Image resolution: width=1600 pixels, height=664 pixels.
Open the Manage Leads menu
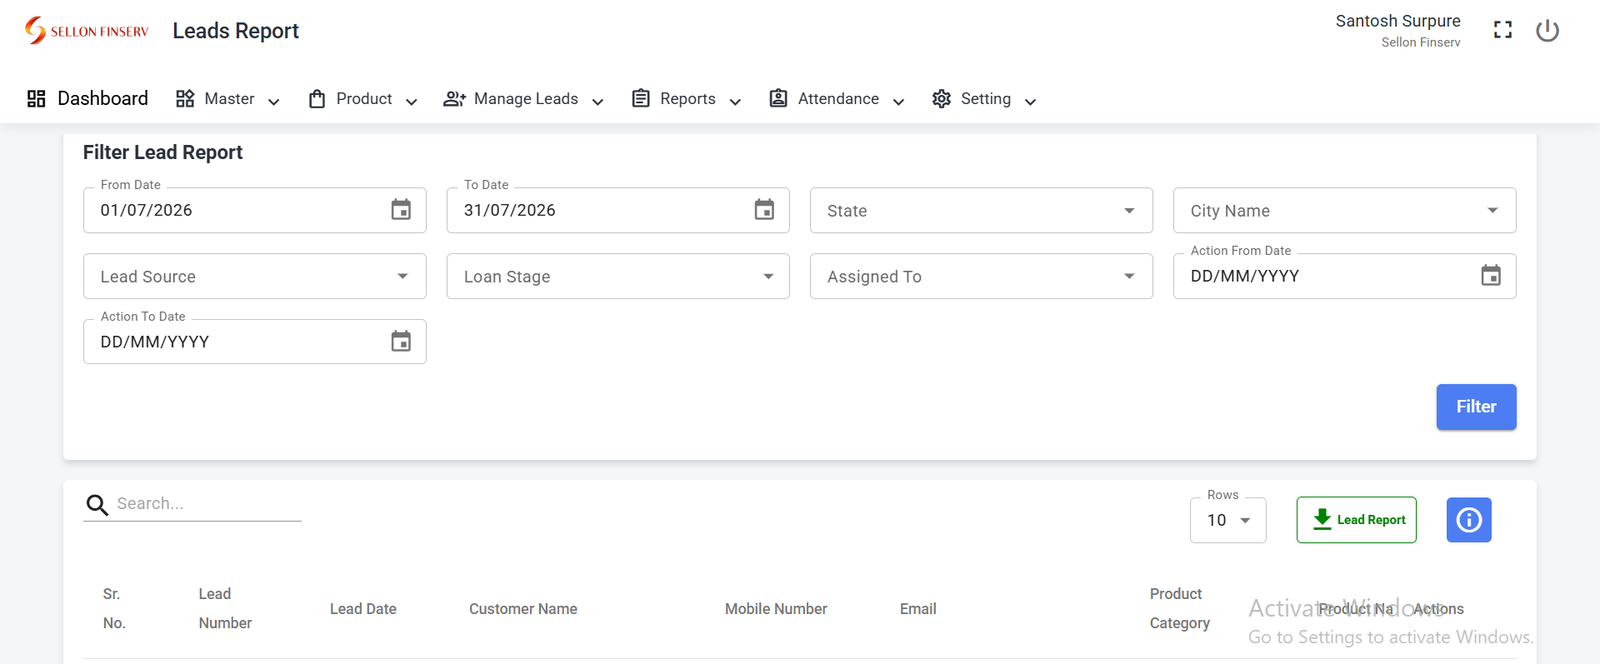coord(524,98)
